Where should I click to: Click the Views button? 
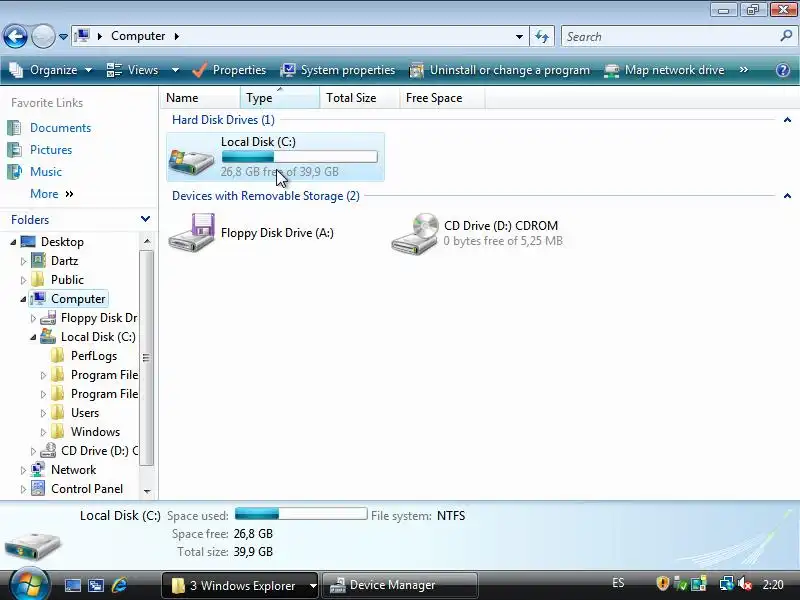point(133,70)
